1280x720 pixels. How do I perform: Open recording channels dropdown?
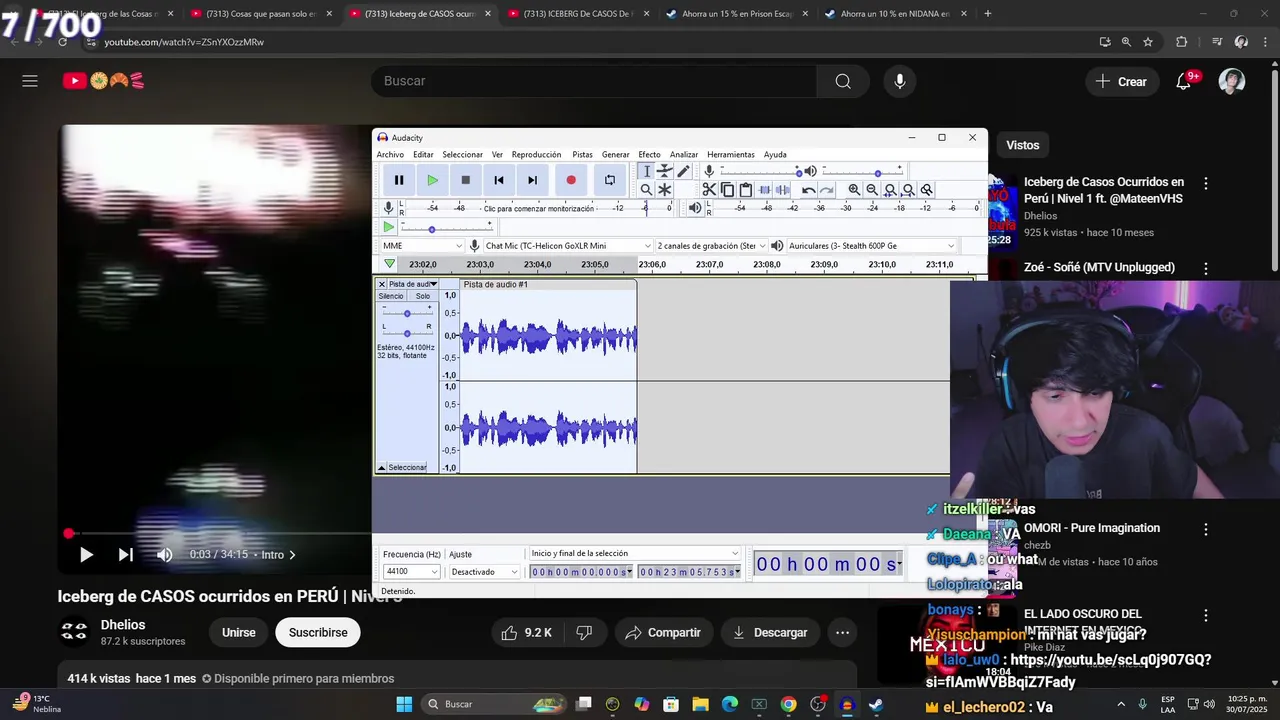[x=710, y=246]
